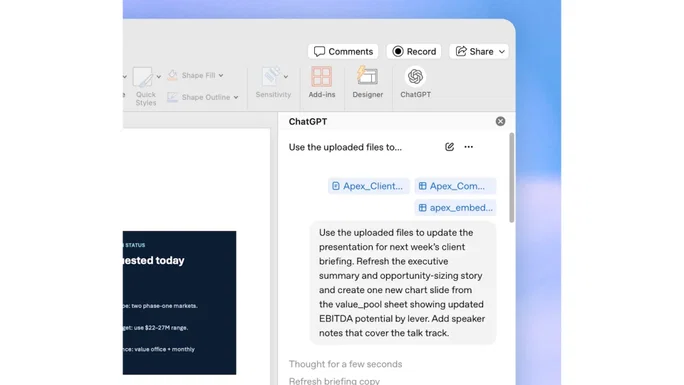Open the Comments pane
Image resolution: width=684 pixels, height=385 pixels.
pyautogui.click(x=343, y=51)
